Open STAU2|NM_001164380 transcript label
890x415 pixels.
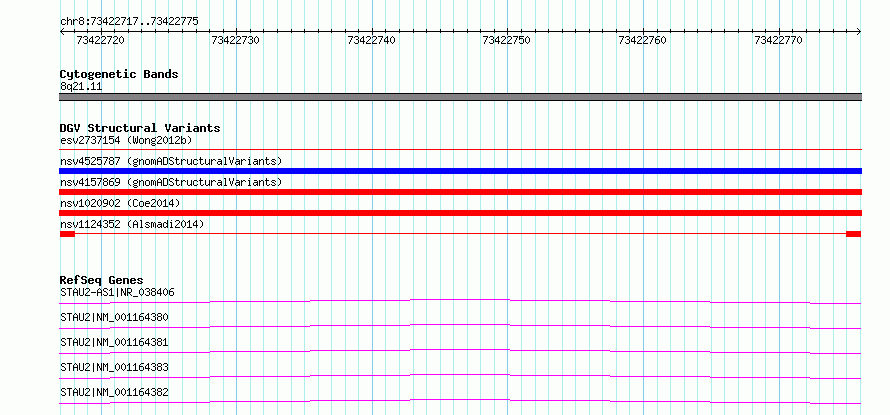pyautogui.click(x=114, y=317)
